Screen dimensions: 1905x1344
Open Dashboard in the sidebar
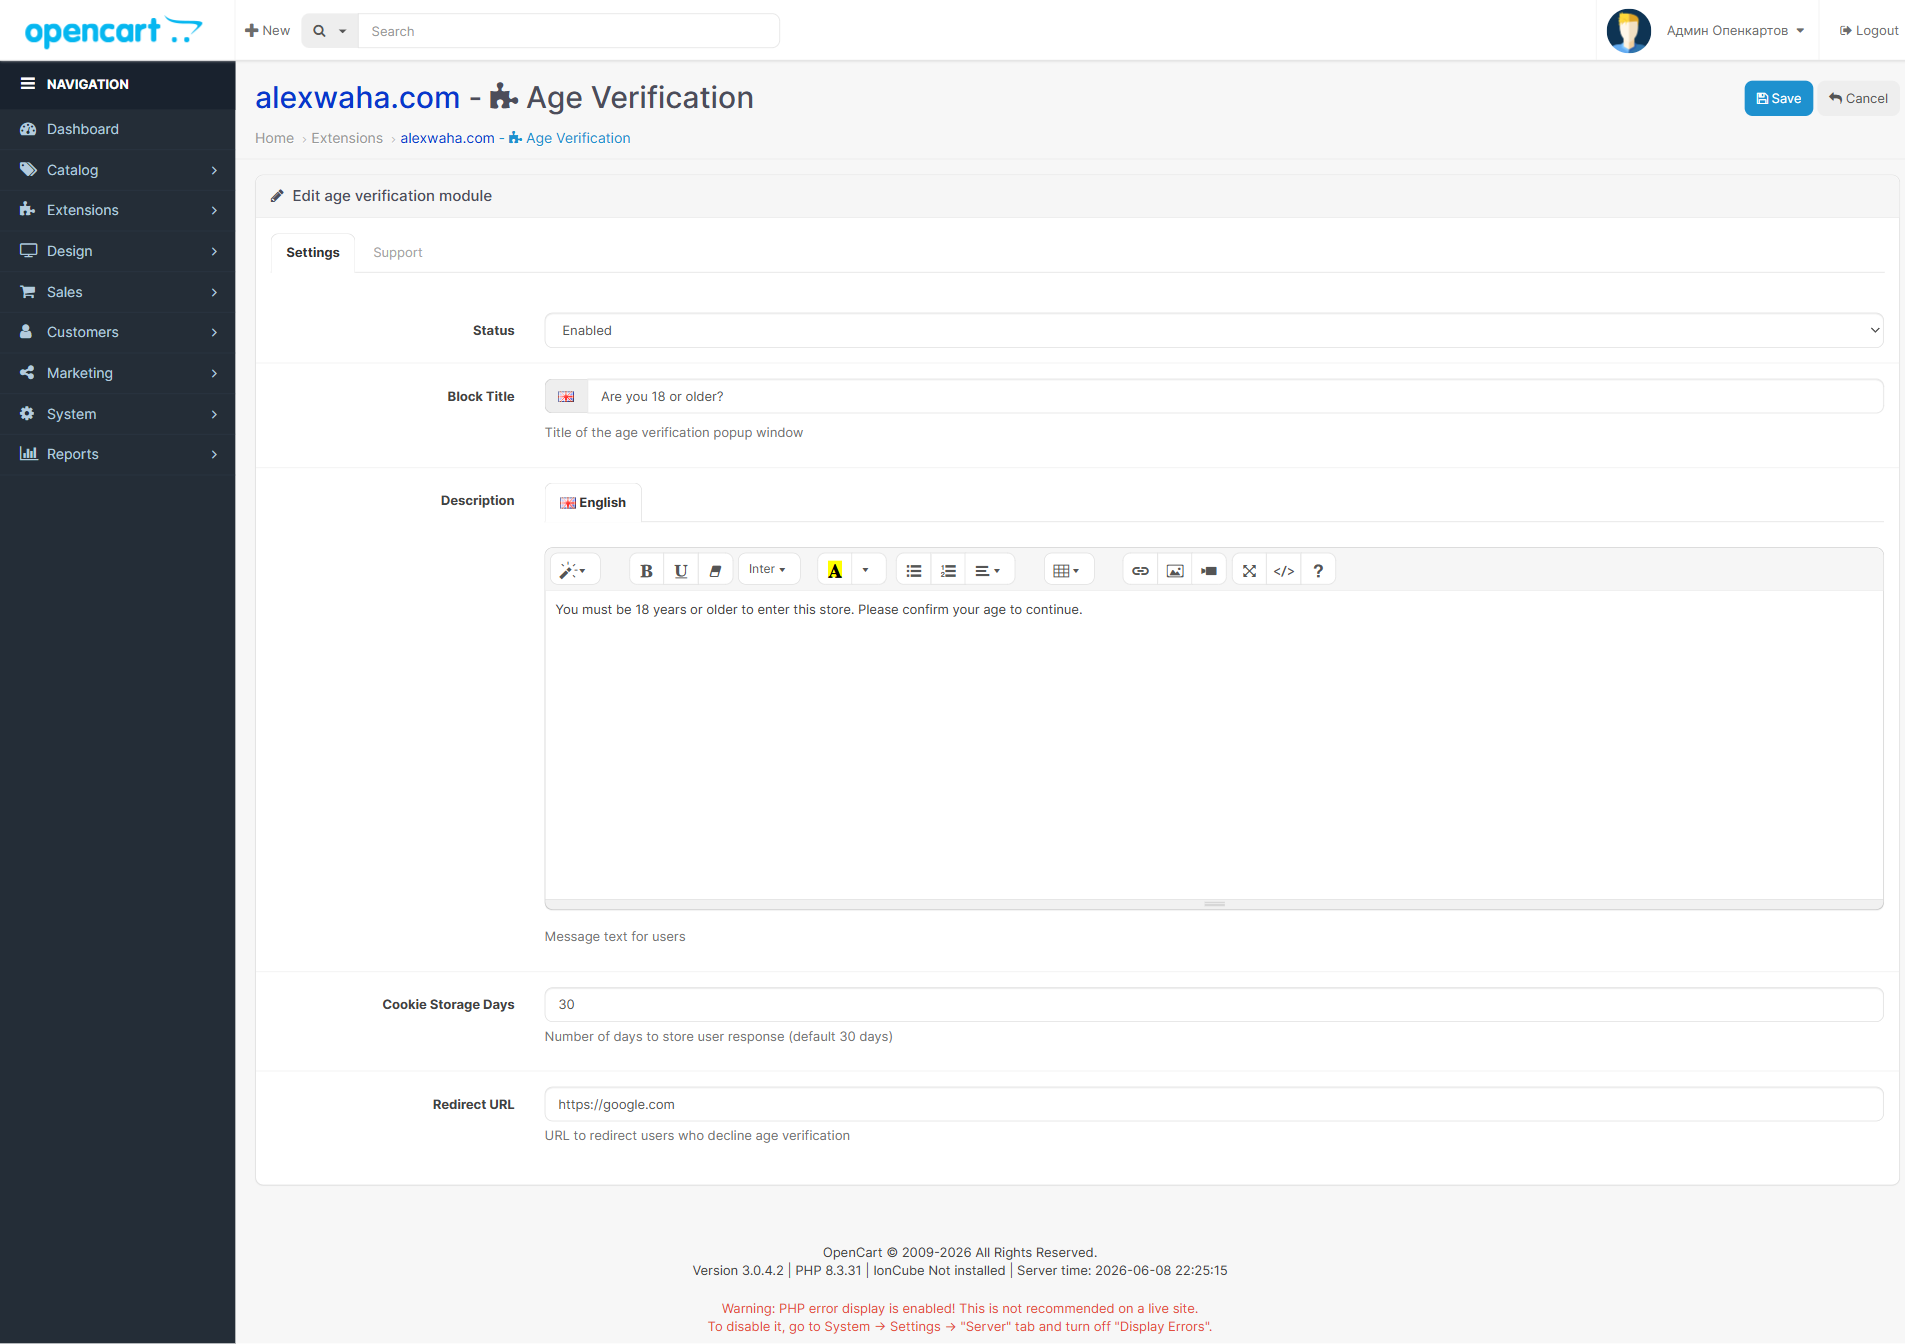coord(118,129)
